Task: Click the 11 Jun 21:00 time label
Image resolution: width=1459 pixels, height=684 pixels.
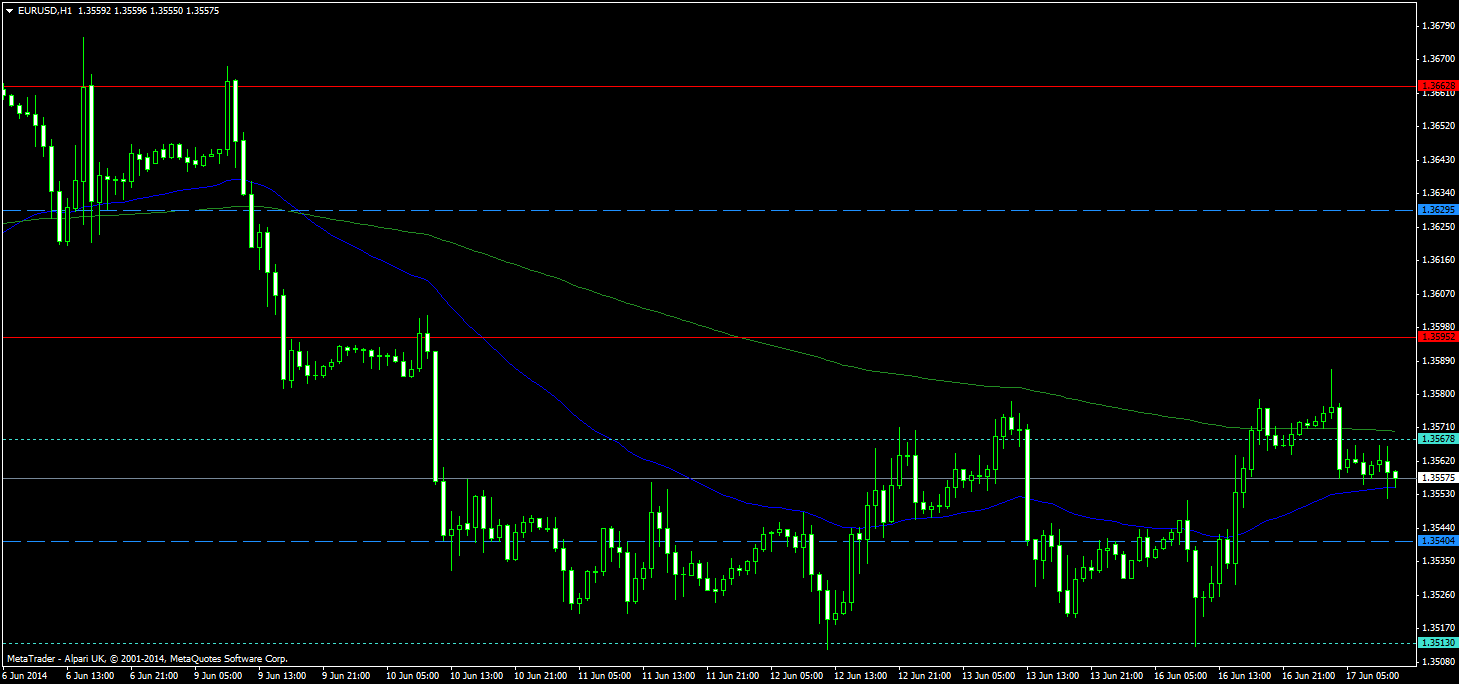Action: click(732, 675)
